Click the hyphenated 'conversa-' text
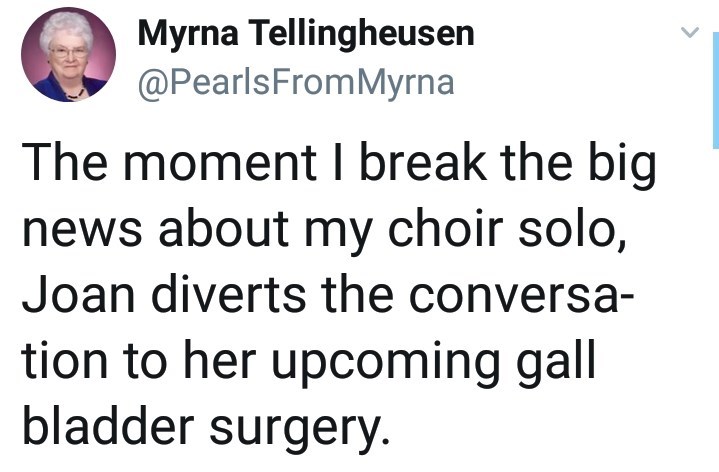 [521, 296]
